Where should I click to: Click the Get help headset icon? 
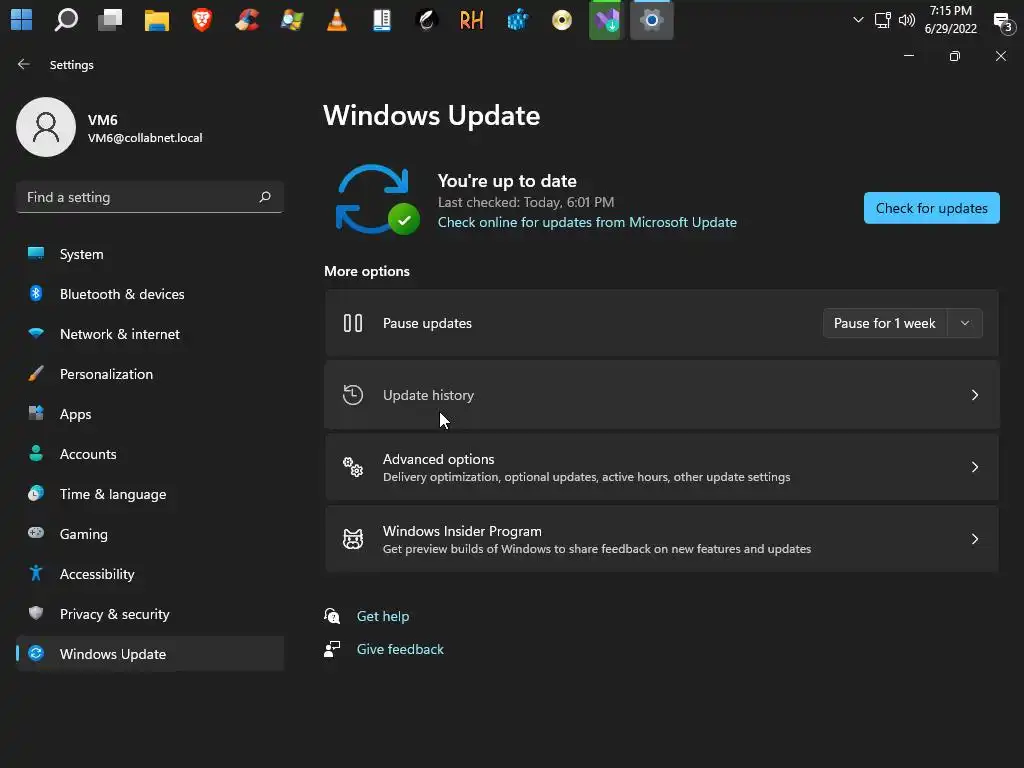point(332,616)
